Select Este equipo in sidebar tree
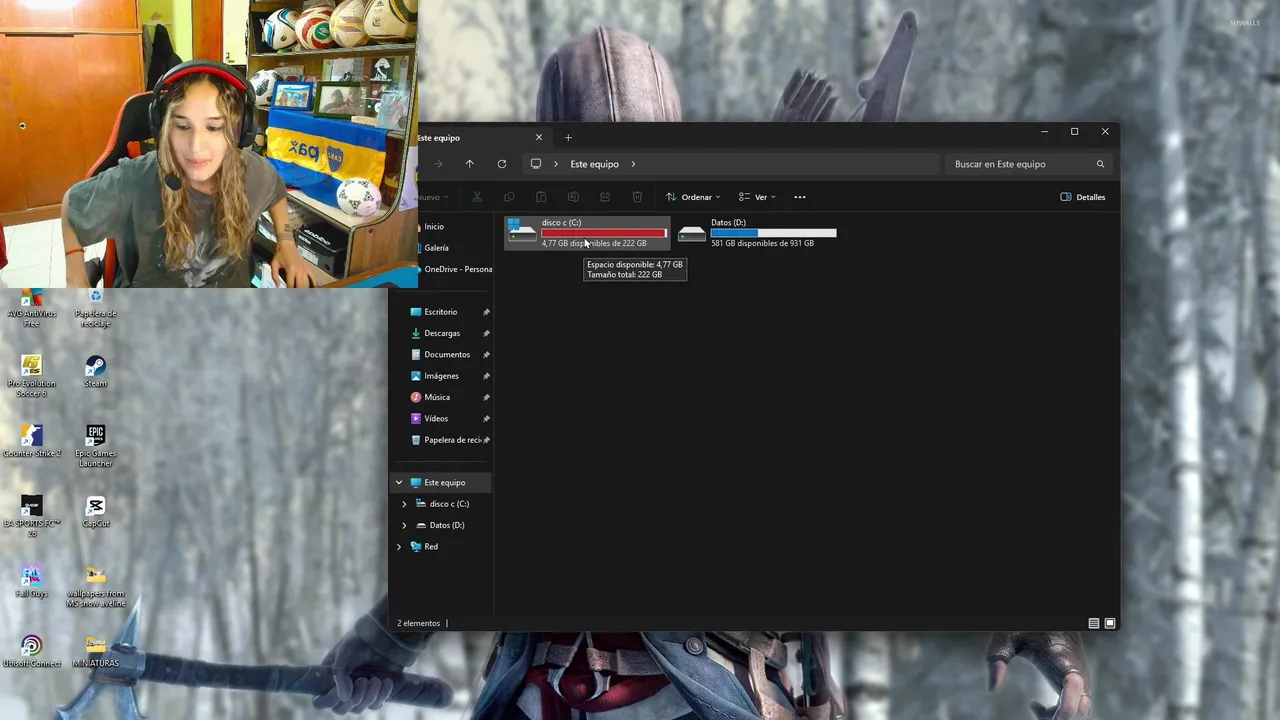 444,483
